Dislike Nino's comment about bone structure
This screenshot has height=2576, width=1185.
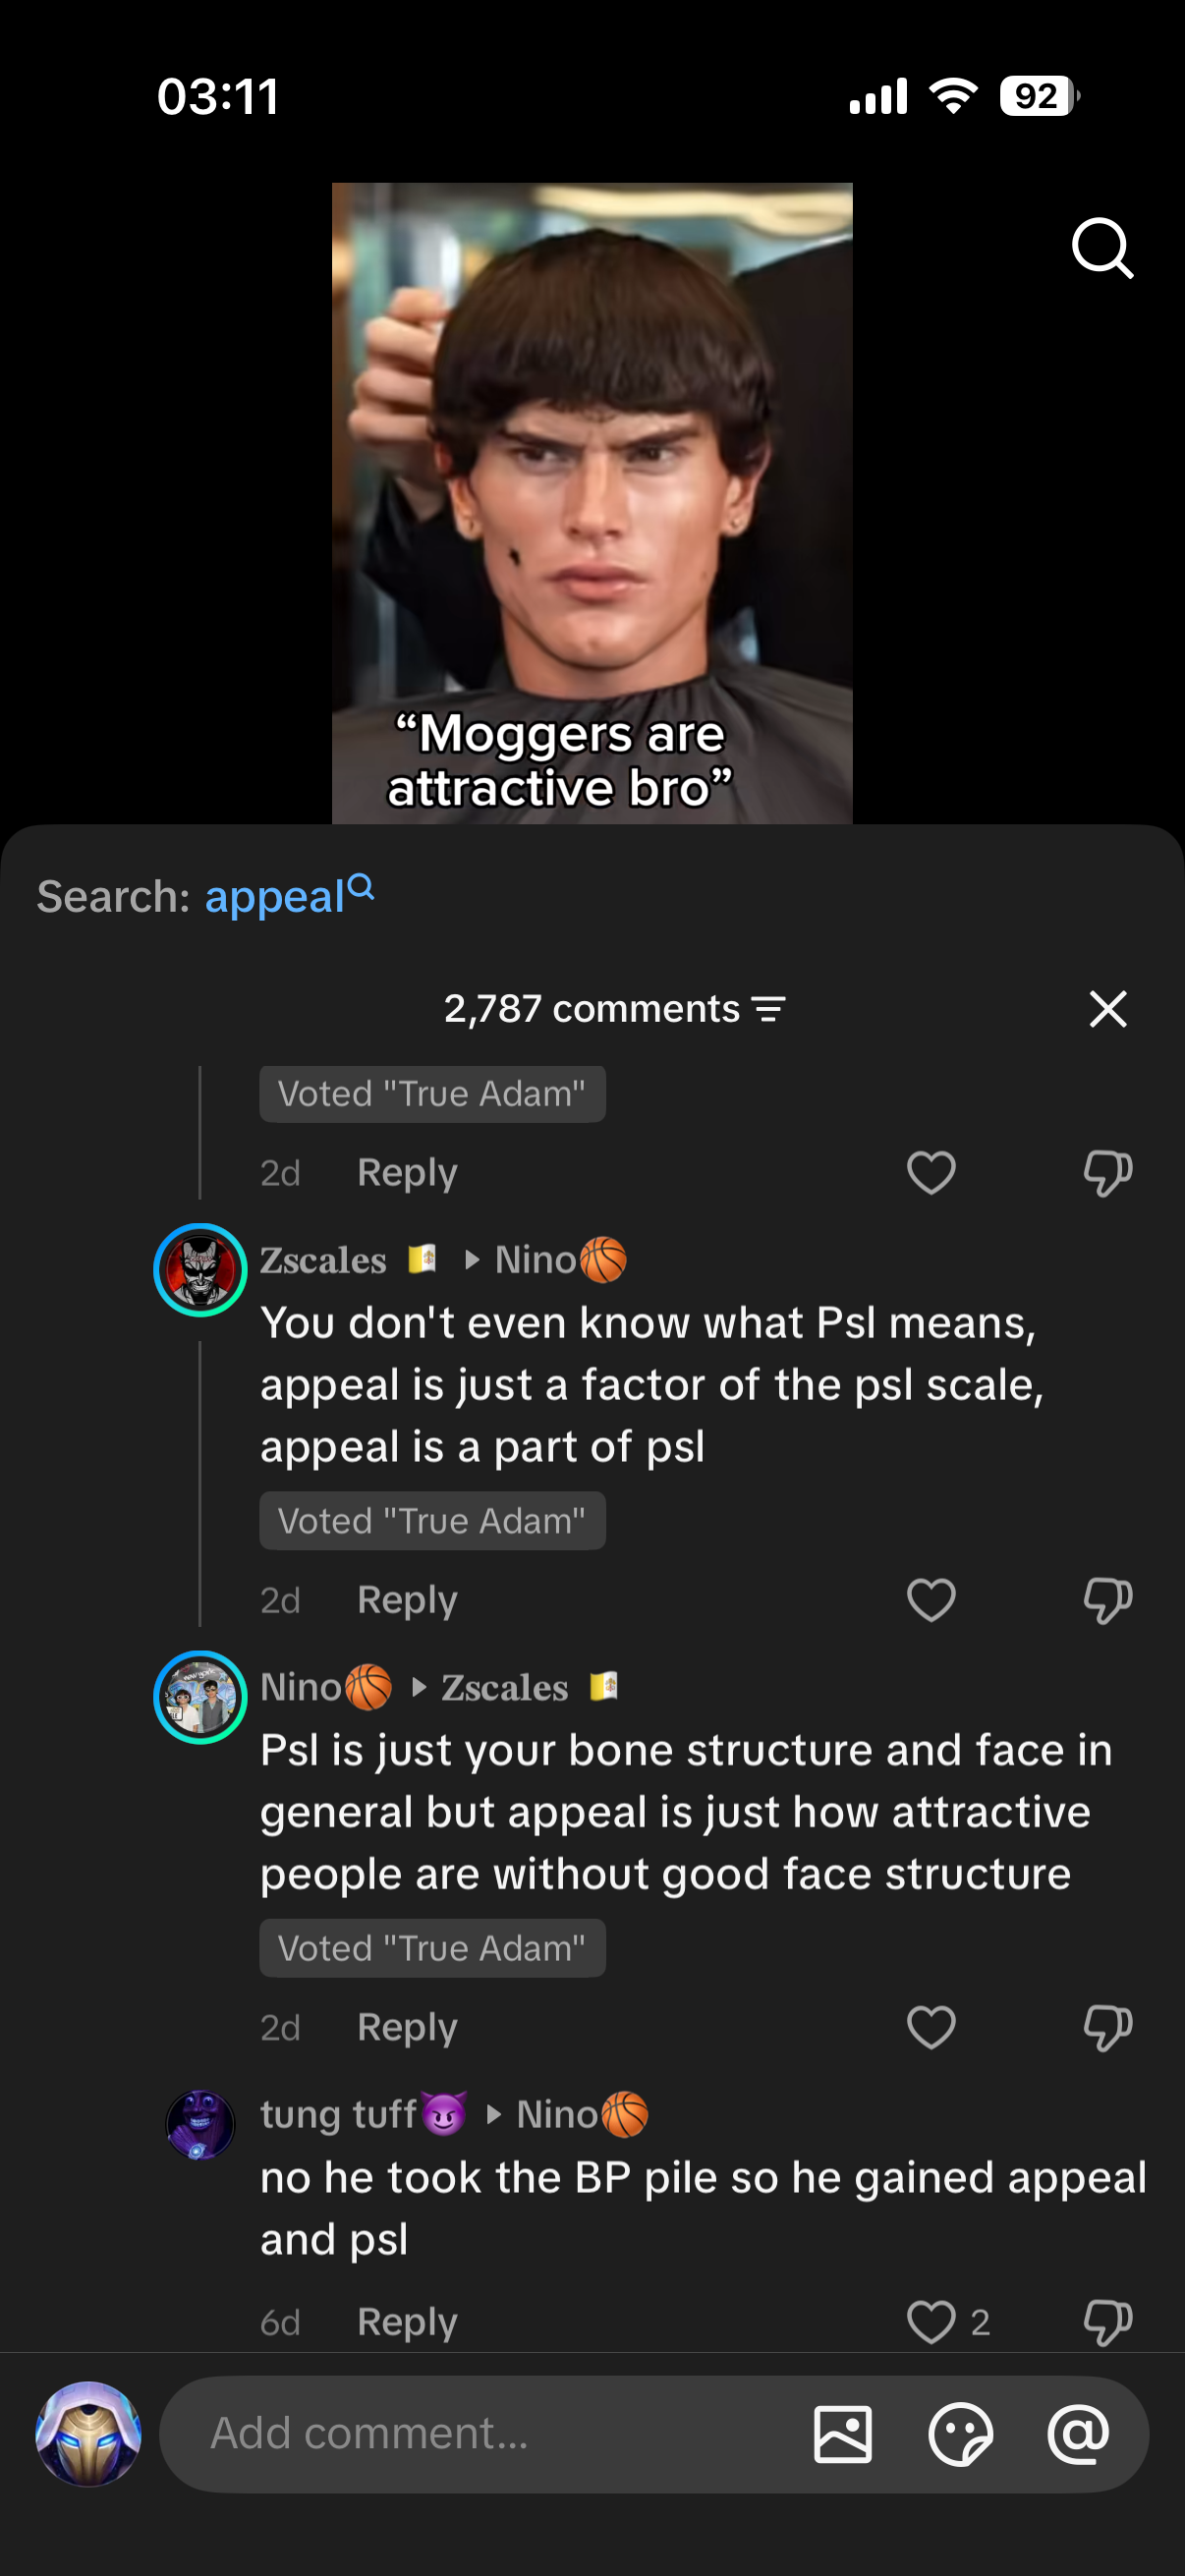click(1107, 2027)
